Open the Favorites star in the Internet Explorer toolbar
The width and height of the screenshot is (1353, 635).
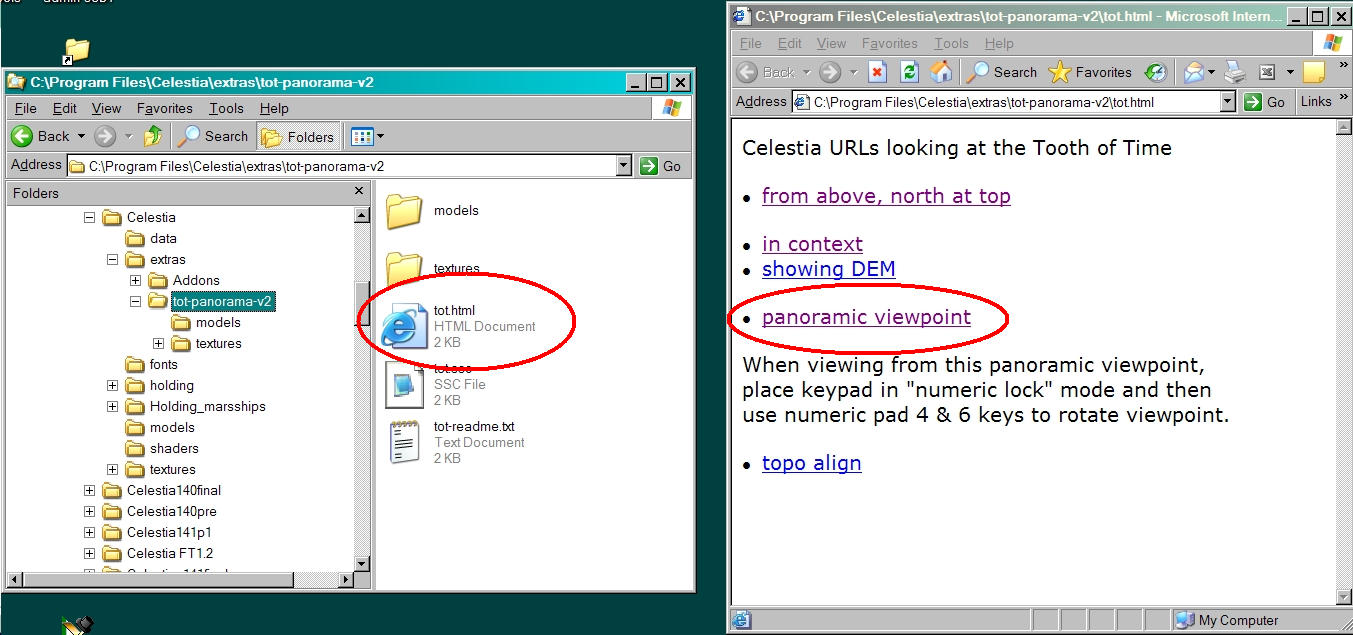(x=1090, y=72)
